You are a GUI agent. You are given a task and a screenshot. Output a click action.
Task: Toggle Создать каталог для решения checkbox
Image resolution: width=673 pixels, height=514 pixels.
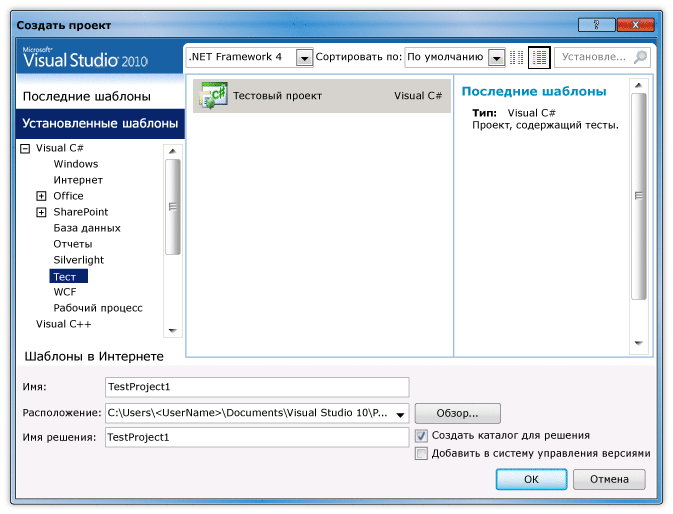(x=421, y=436)
